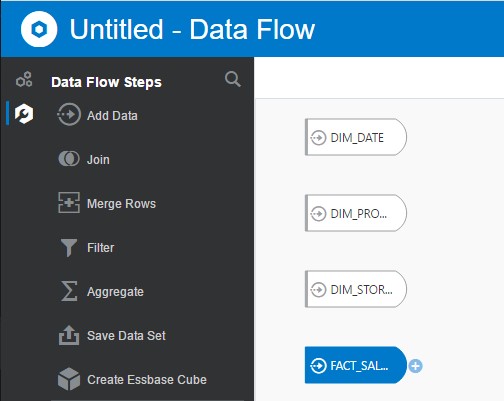Select the DIM_DATE node
This screenshot has width=504, height=401.
pyautogui.click(x=356, y=137)
